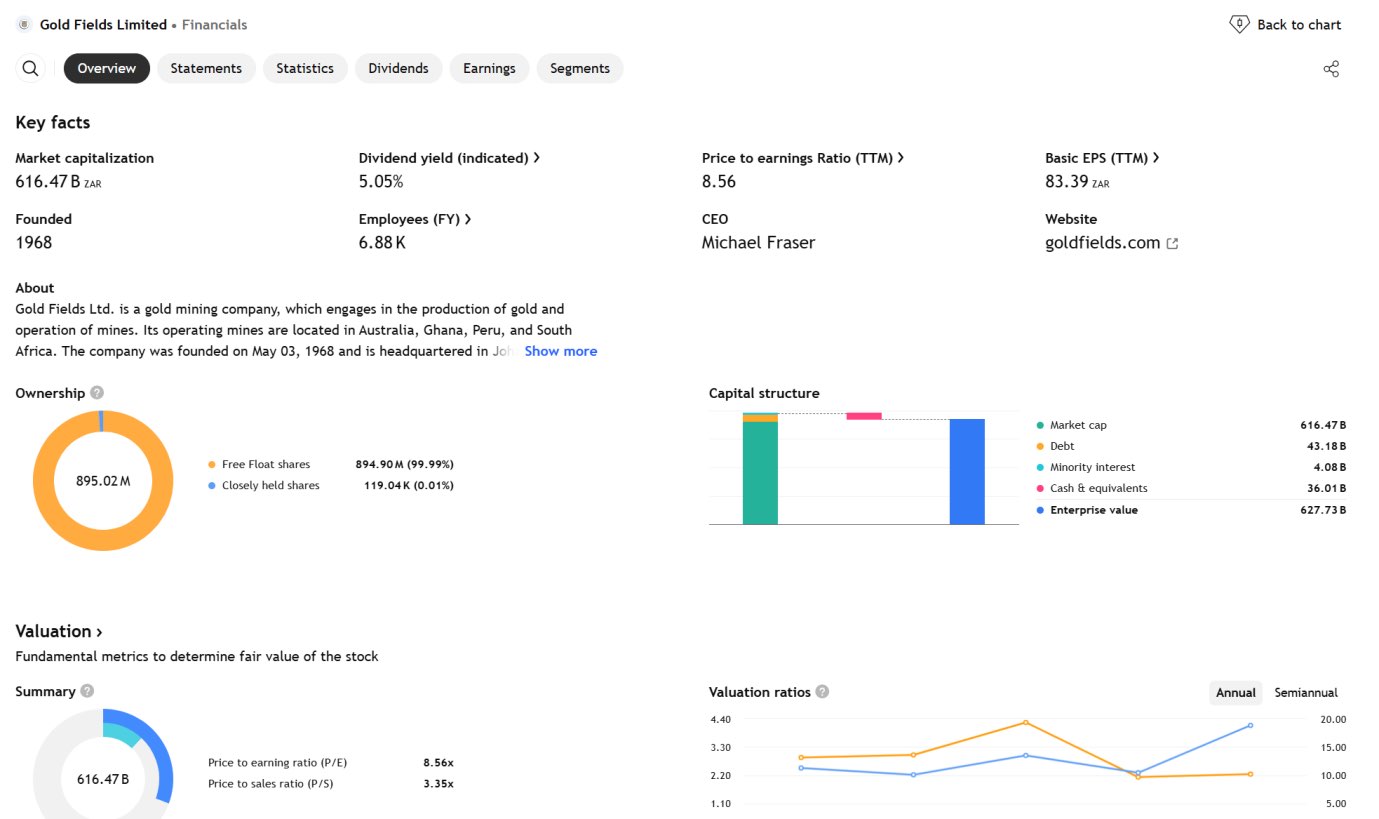The image size is (1379, 819).
Task: Go to the Dividends tab
Action: [x=398, y=68]
